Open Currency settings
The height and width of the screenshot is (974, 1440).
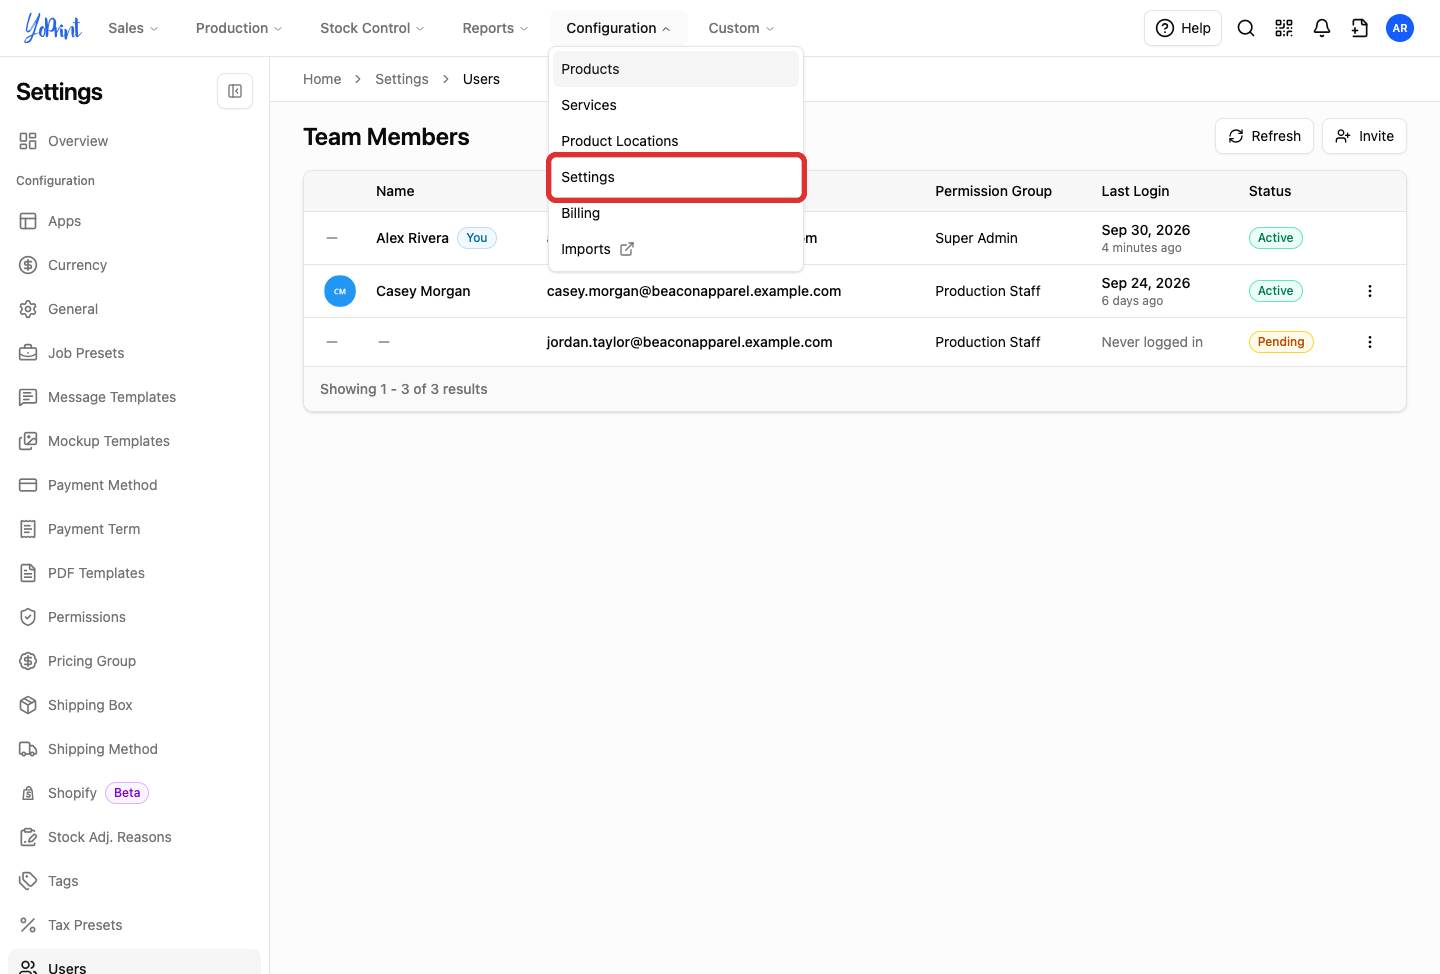pos(134,265)
